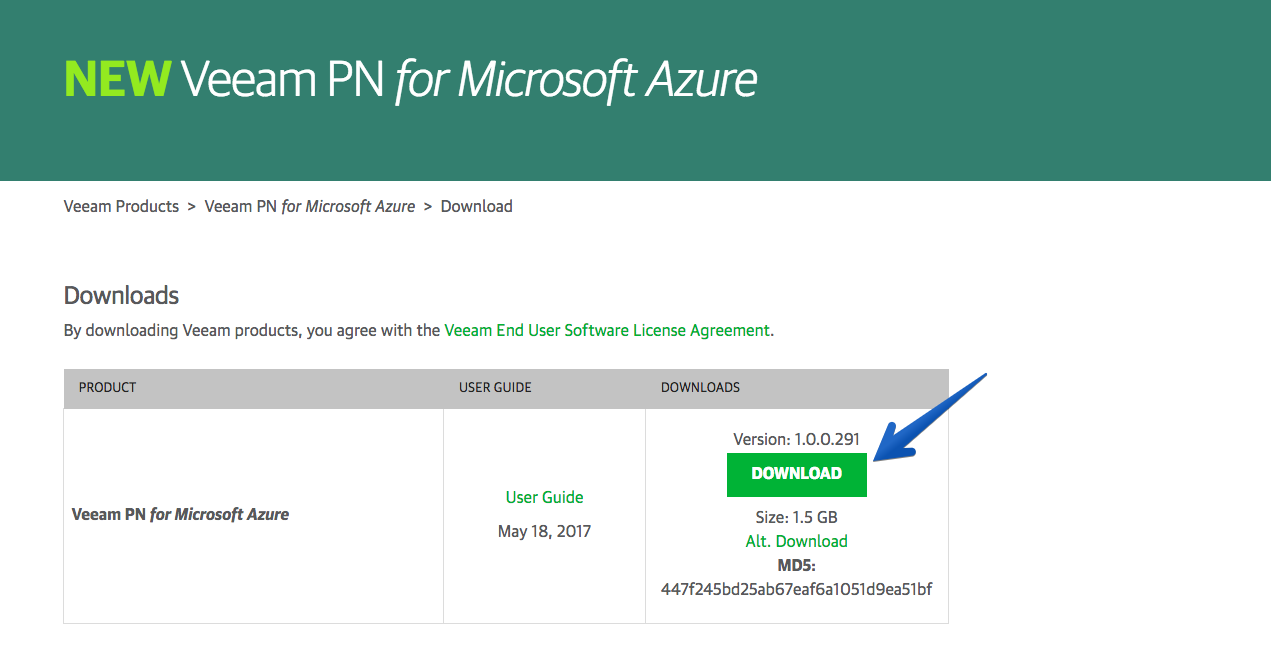The height and width of the screenshot is (652, 1271).
Task: Open the Alt. Download link
Action: click(796, 541)
